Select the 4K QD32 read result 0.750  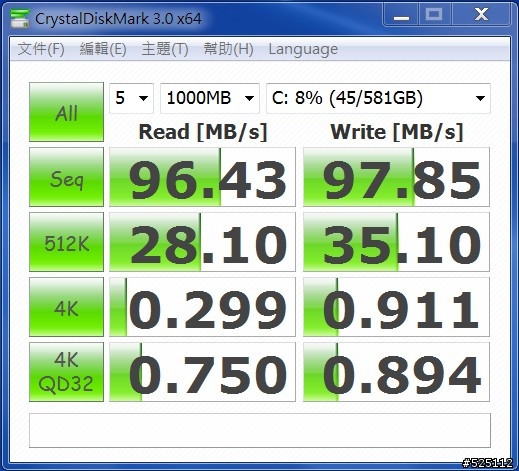click(x=202, y=372)
